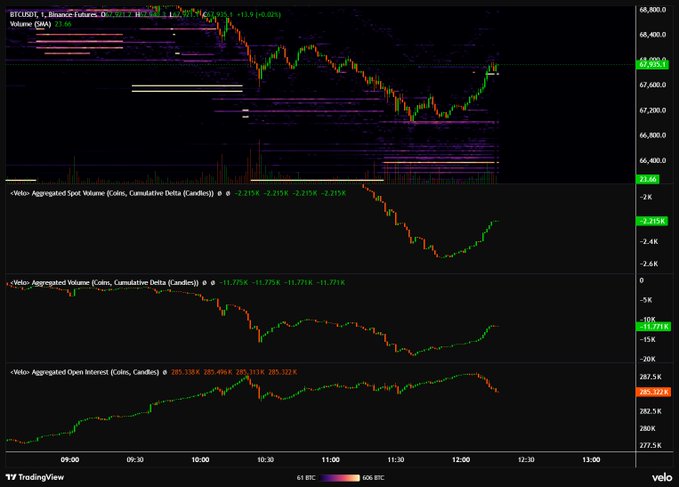Click the -2.6K spot delta axis label
The width and height of the screenshot is (679, 487).
click(649, 264)
